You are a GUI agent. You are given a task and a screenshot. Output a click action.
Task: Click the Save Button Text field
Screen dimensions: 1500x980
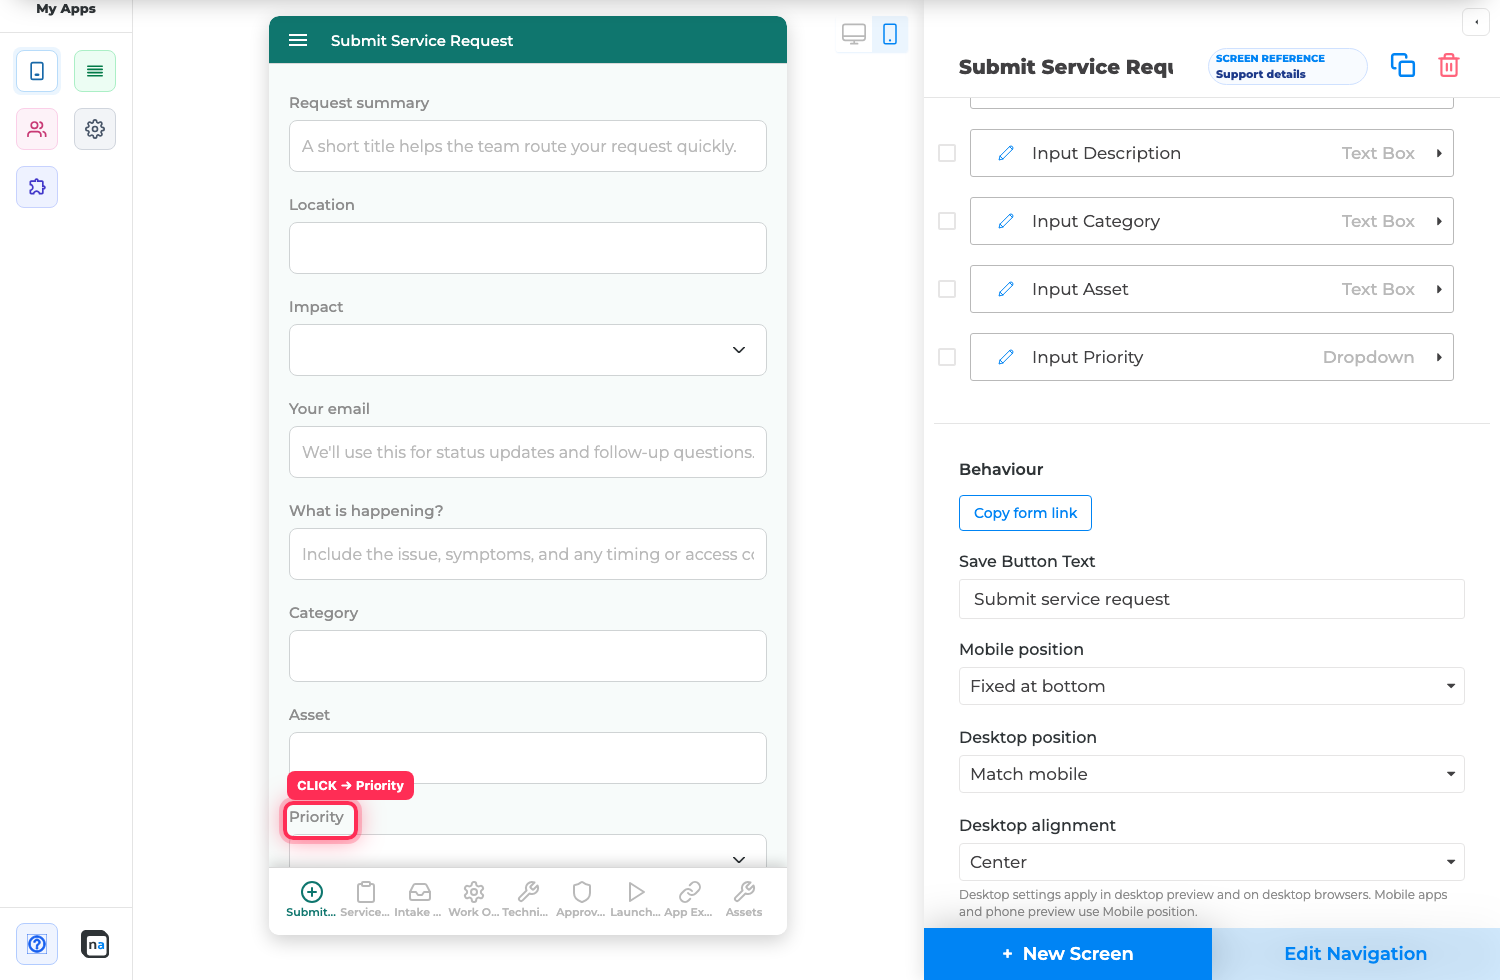pyautogui.click(x=1212, y=599)
